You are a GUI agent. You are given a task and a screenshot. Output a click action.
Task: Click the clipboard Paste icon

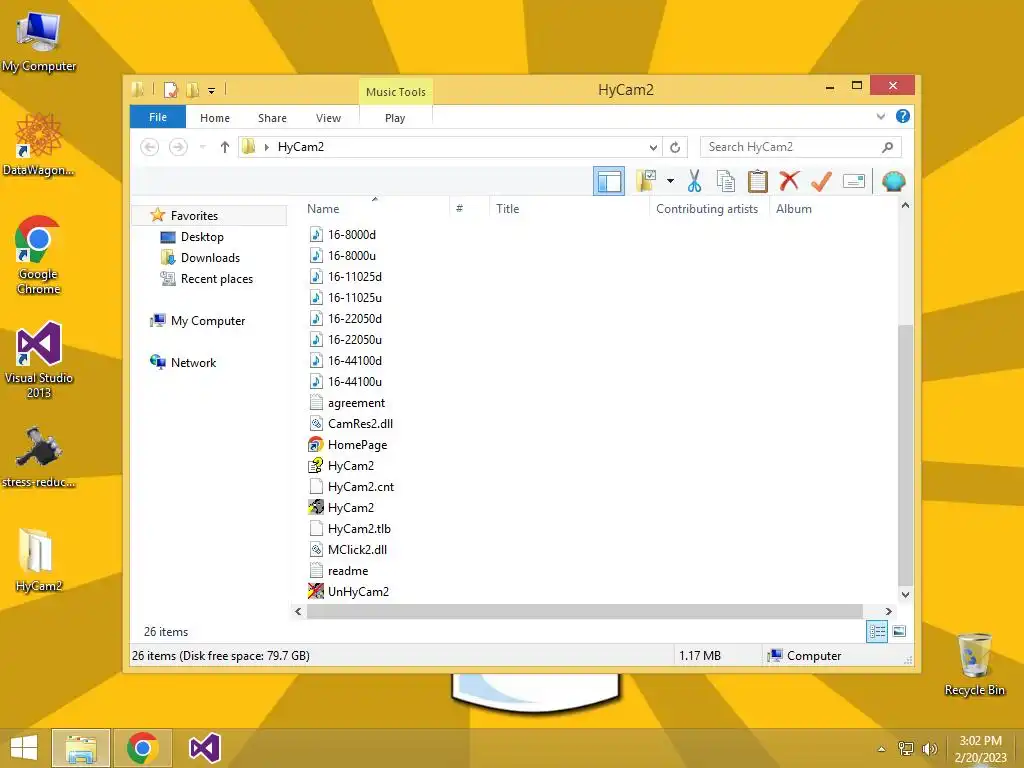[758, 181]
